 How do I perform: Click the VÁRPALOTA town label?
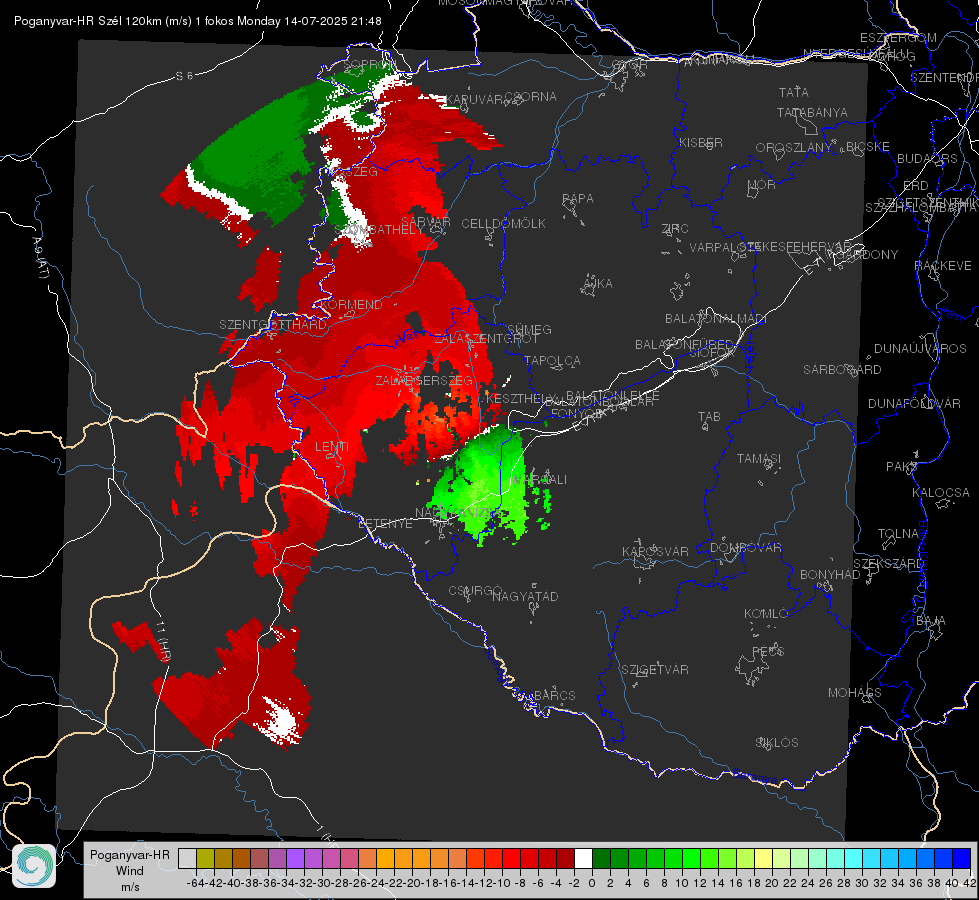pos(724,248)
